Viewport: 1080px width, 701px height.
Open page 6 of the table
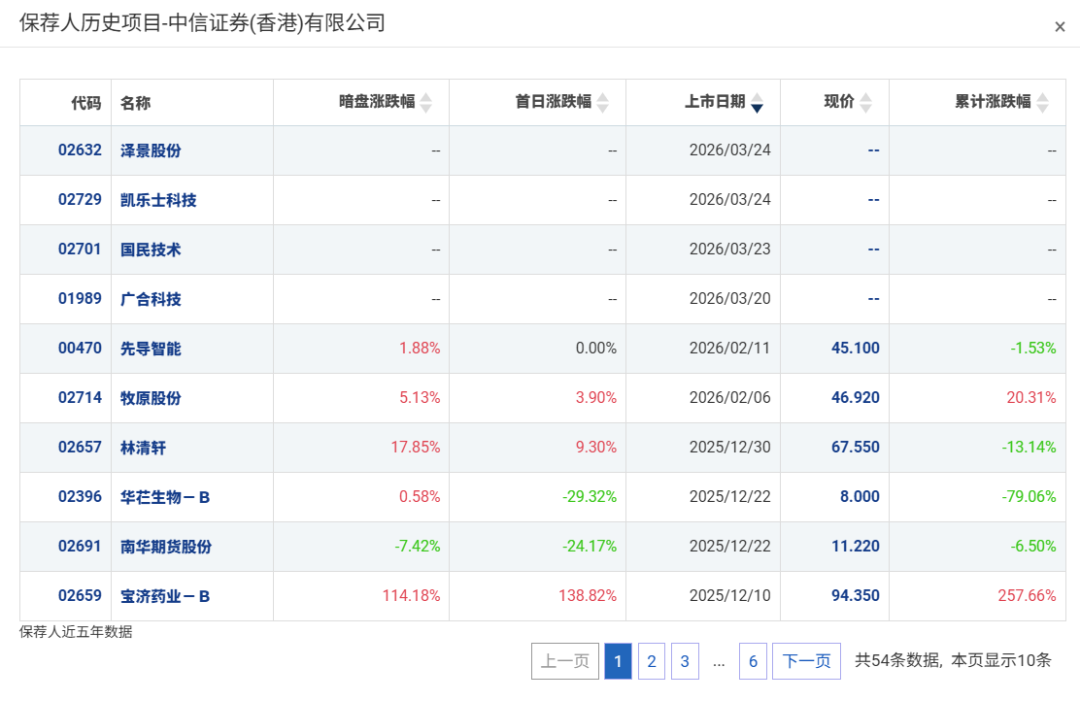(753, 661)
